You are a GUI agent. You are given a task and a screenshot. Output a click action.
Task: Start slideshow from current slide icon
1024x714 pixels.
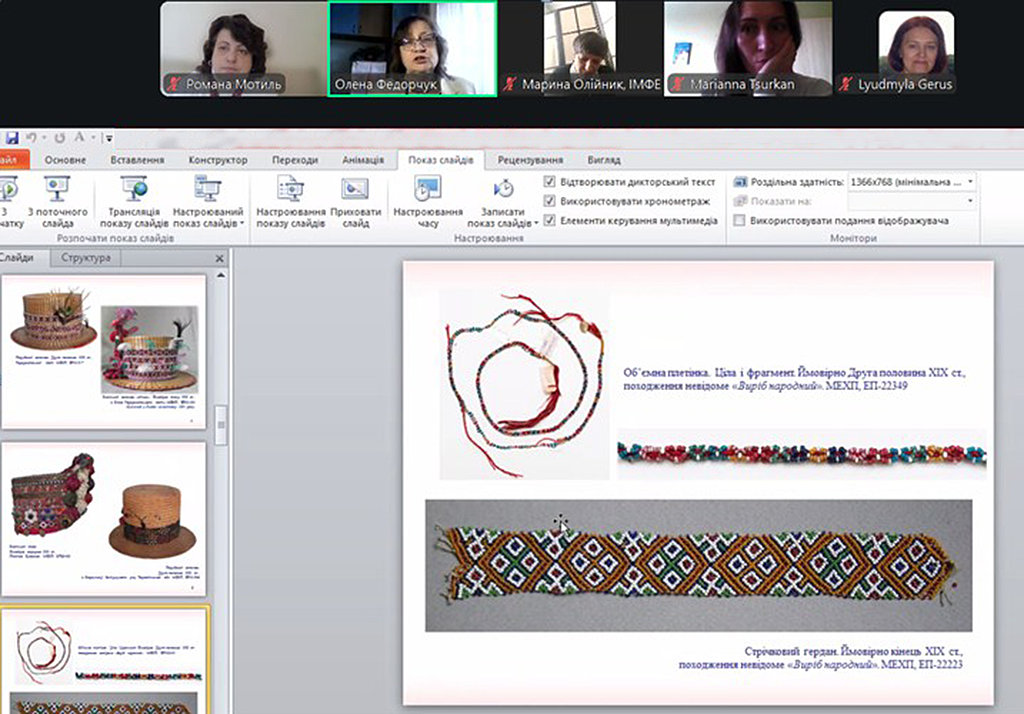tap(57, 189)
